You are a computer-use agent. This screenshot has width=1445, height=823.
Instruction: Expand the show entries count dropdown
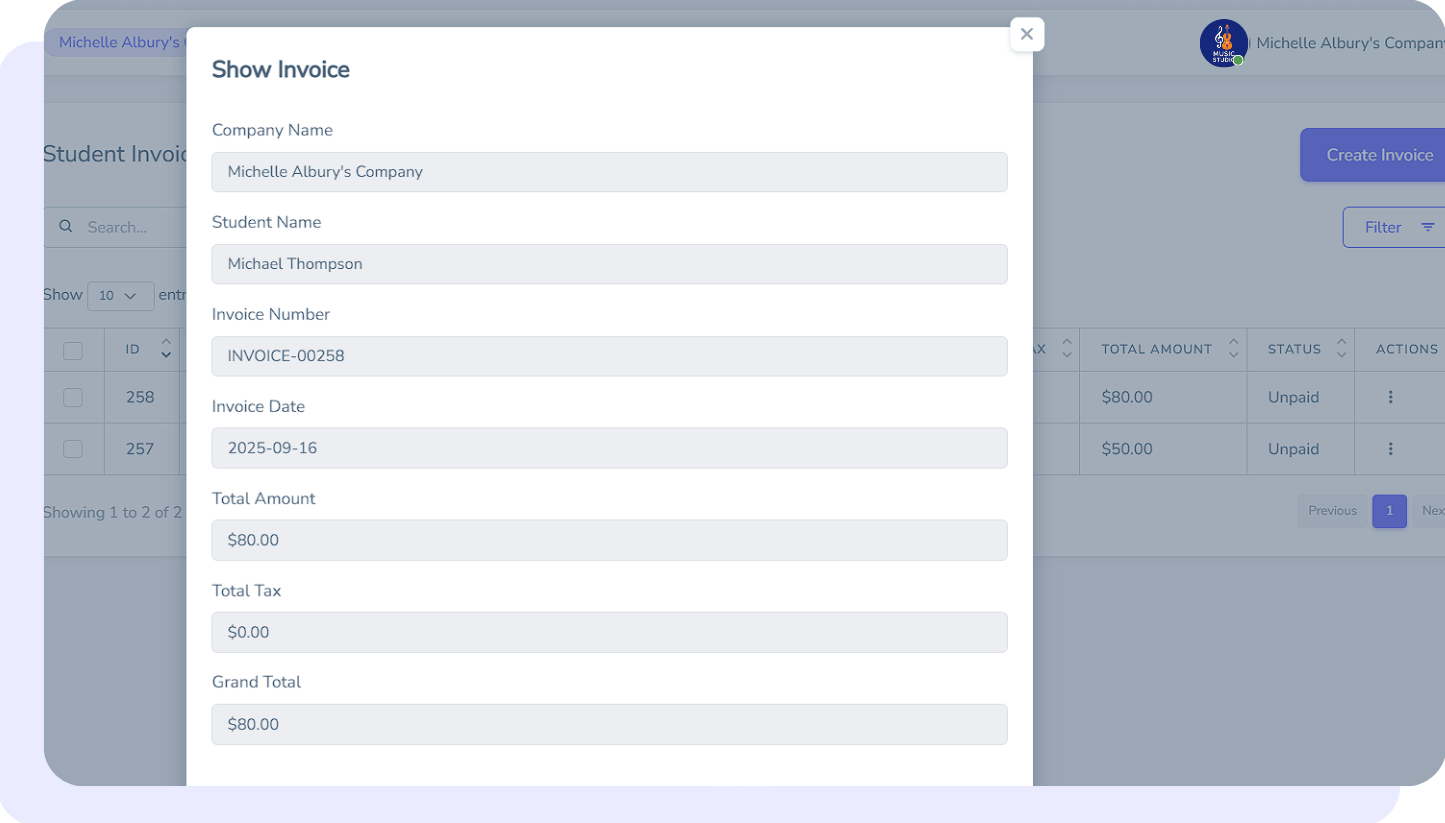click(120, 296)
